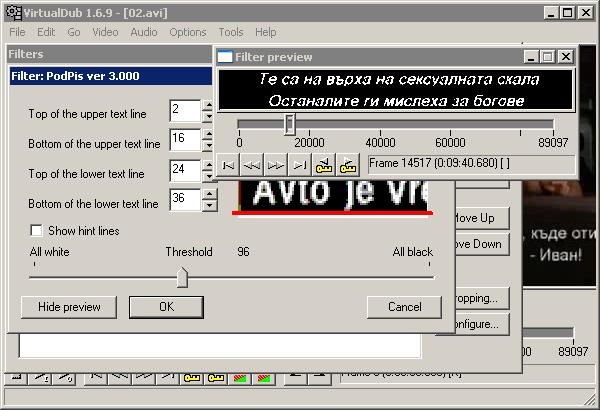The image size is (600, 410).
Task: Open the Video menu
Action: point(105,32)
